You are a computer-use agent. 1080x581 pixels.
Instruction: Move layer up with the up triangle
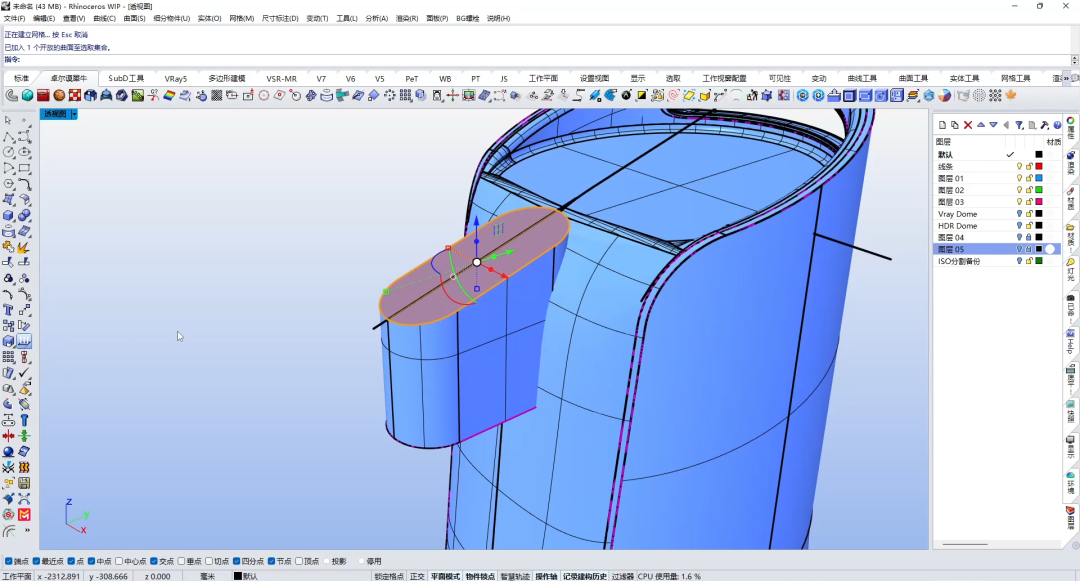coord(981,125)
